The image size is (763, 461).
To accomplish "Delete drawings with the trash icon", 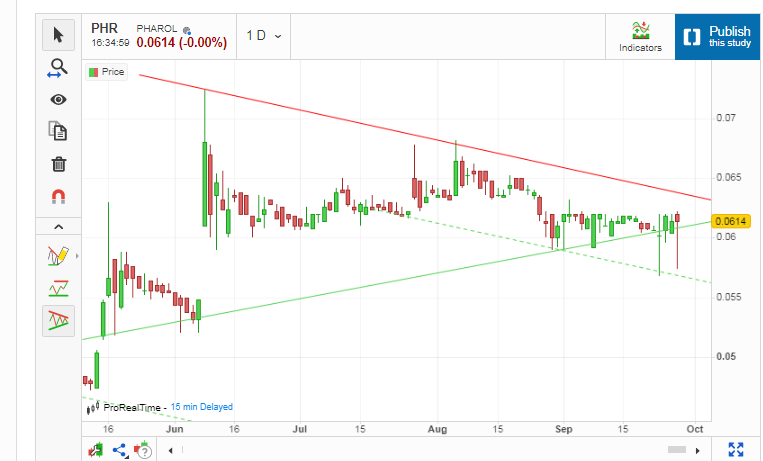I will click(x=58, y=164).
